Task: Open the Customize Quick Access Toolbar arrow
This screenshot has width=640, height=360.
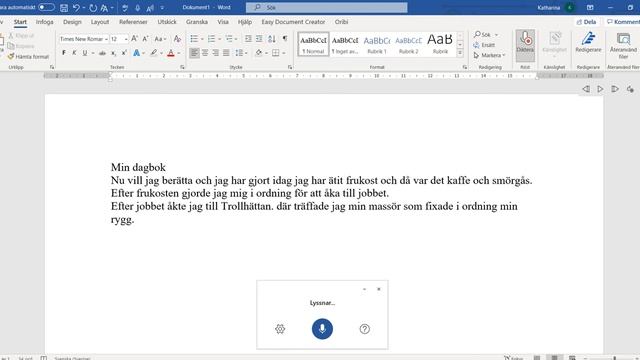Action: pyautogui.click(x=162, y=7)
